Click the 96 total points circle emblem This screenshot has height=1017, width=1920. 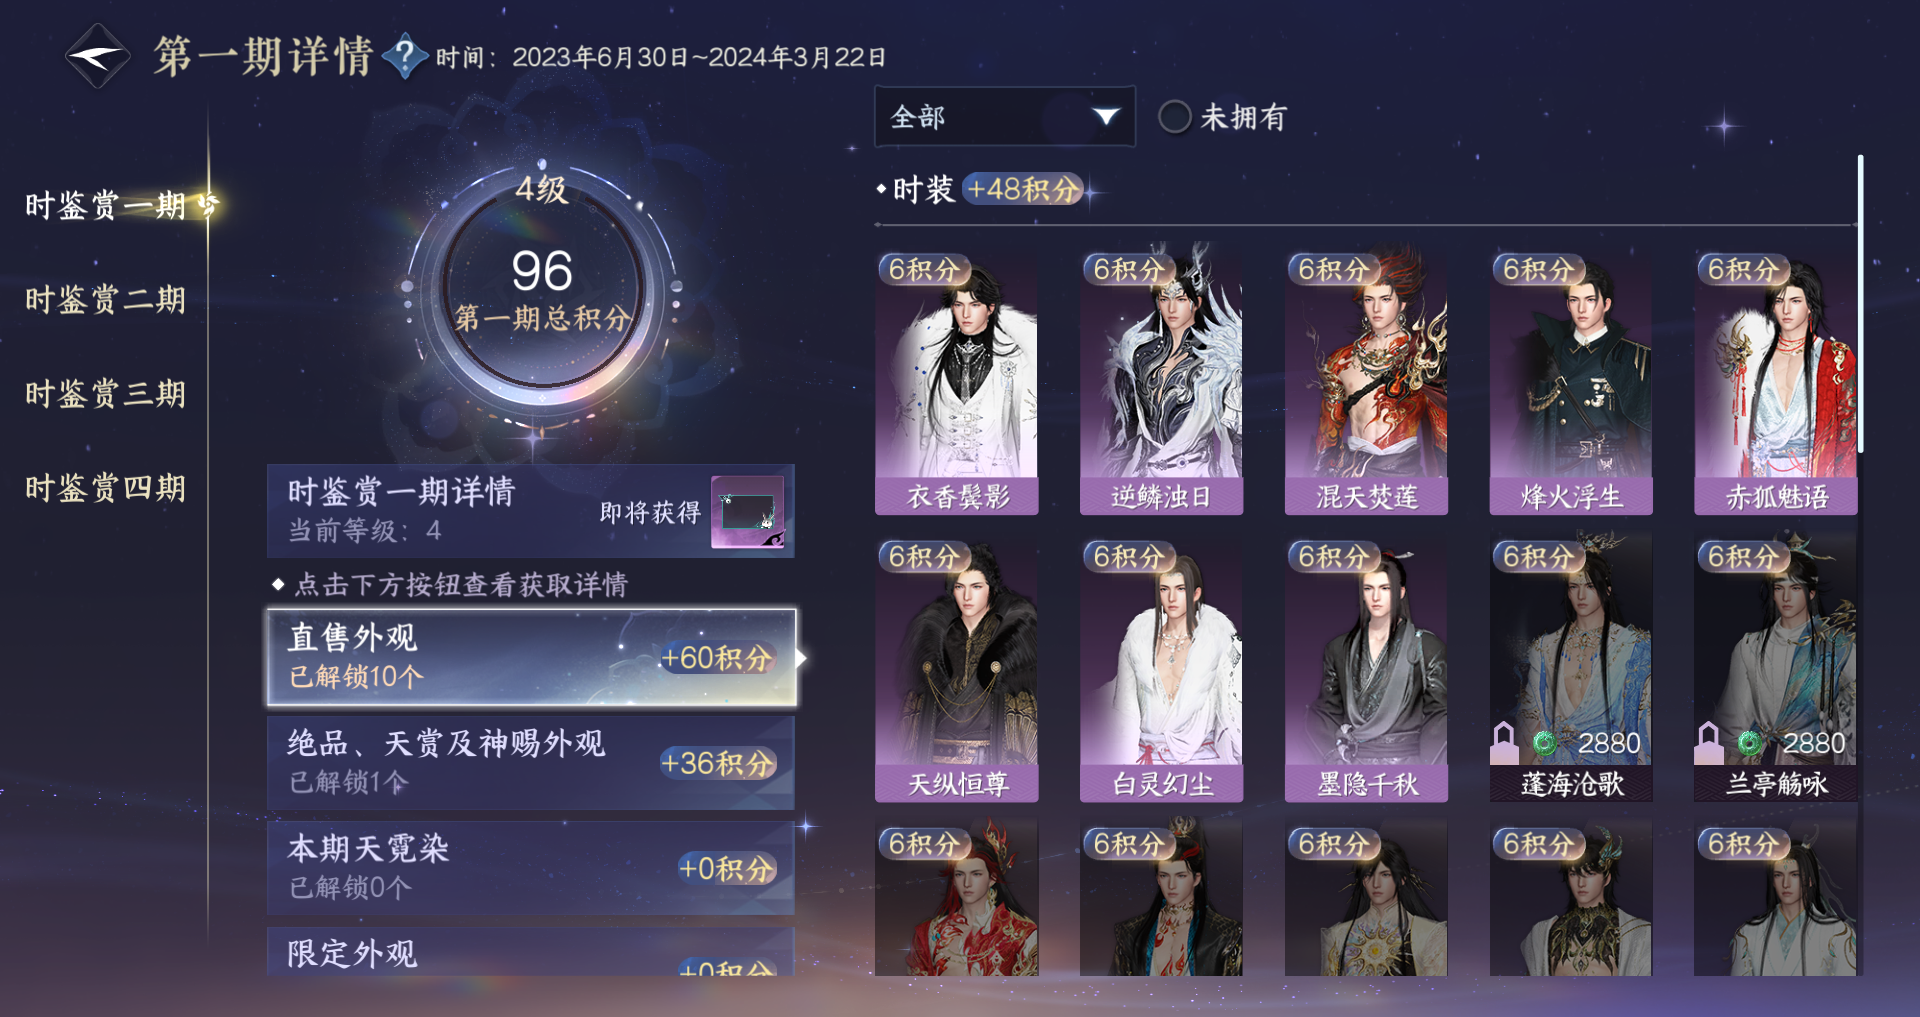(542, 290)
